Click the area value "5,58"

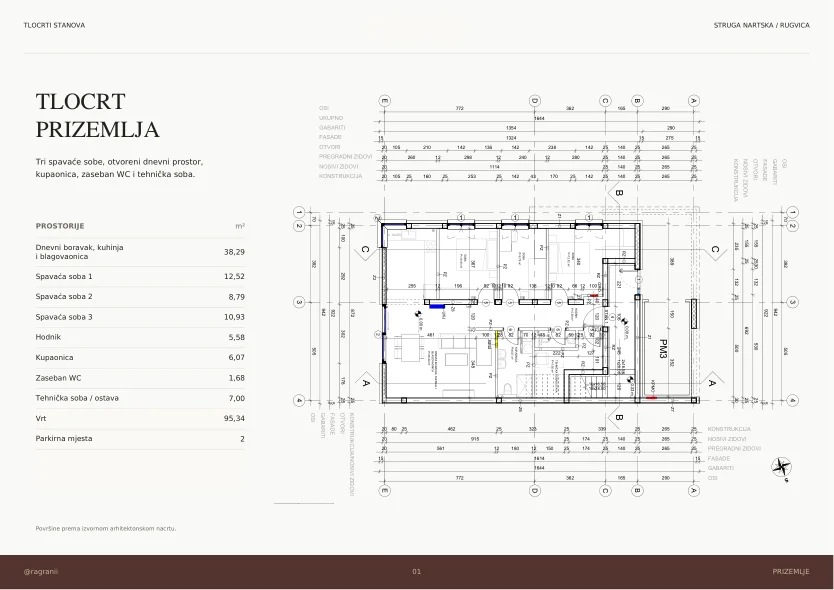pyautogui.click(x=237, y=337)
